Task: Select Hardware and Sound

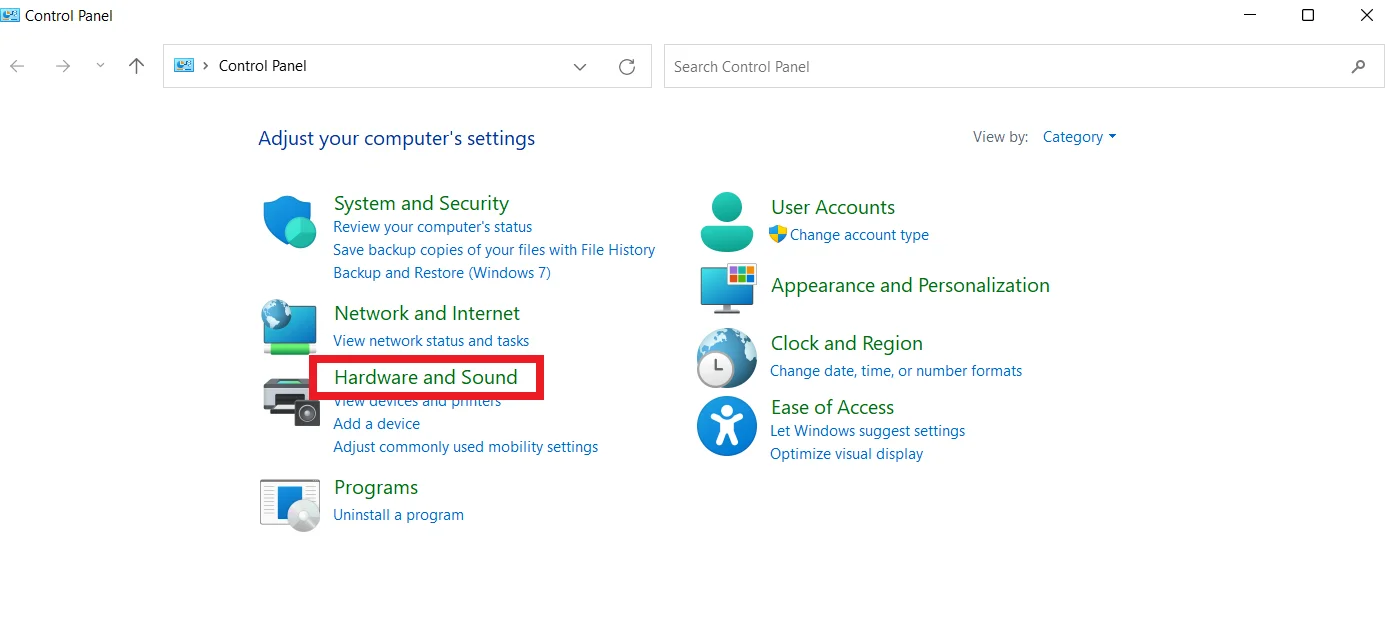Action: click(x=426, y=377)
